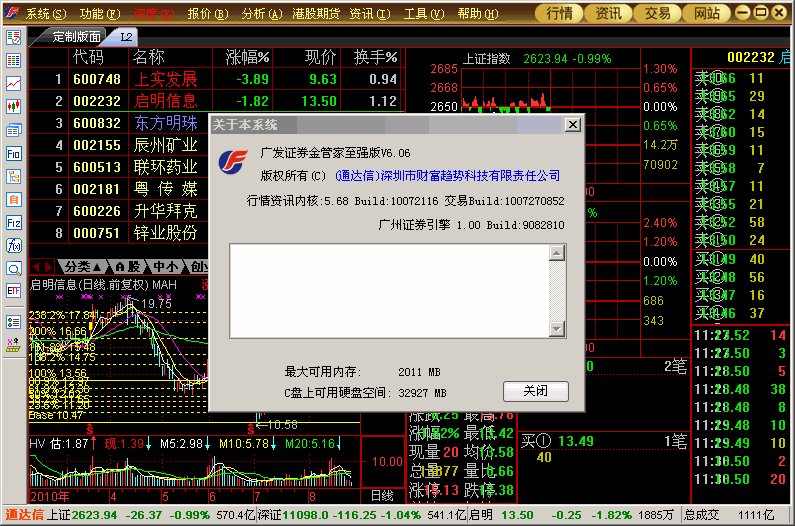795x526 pixels.
Task: Open the 功能(F) menu
Action: pyautogui.click(x=100, y=14)
